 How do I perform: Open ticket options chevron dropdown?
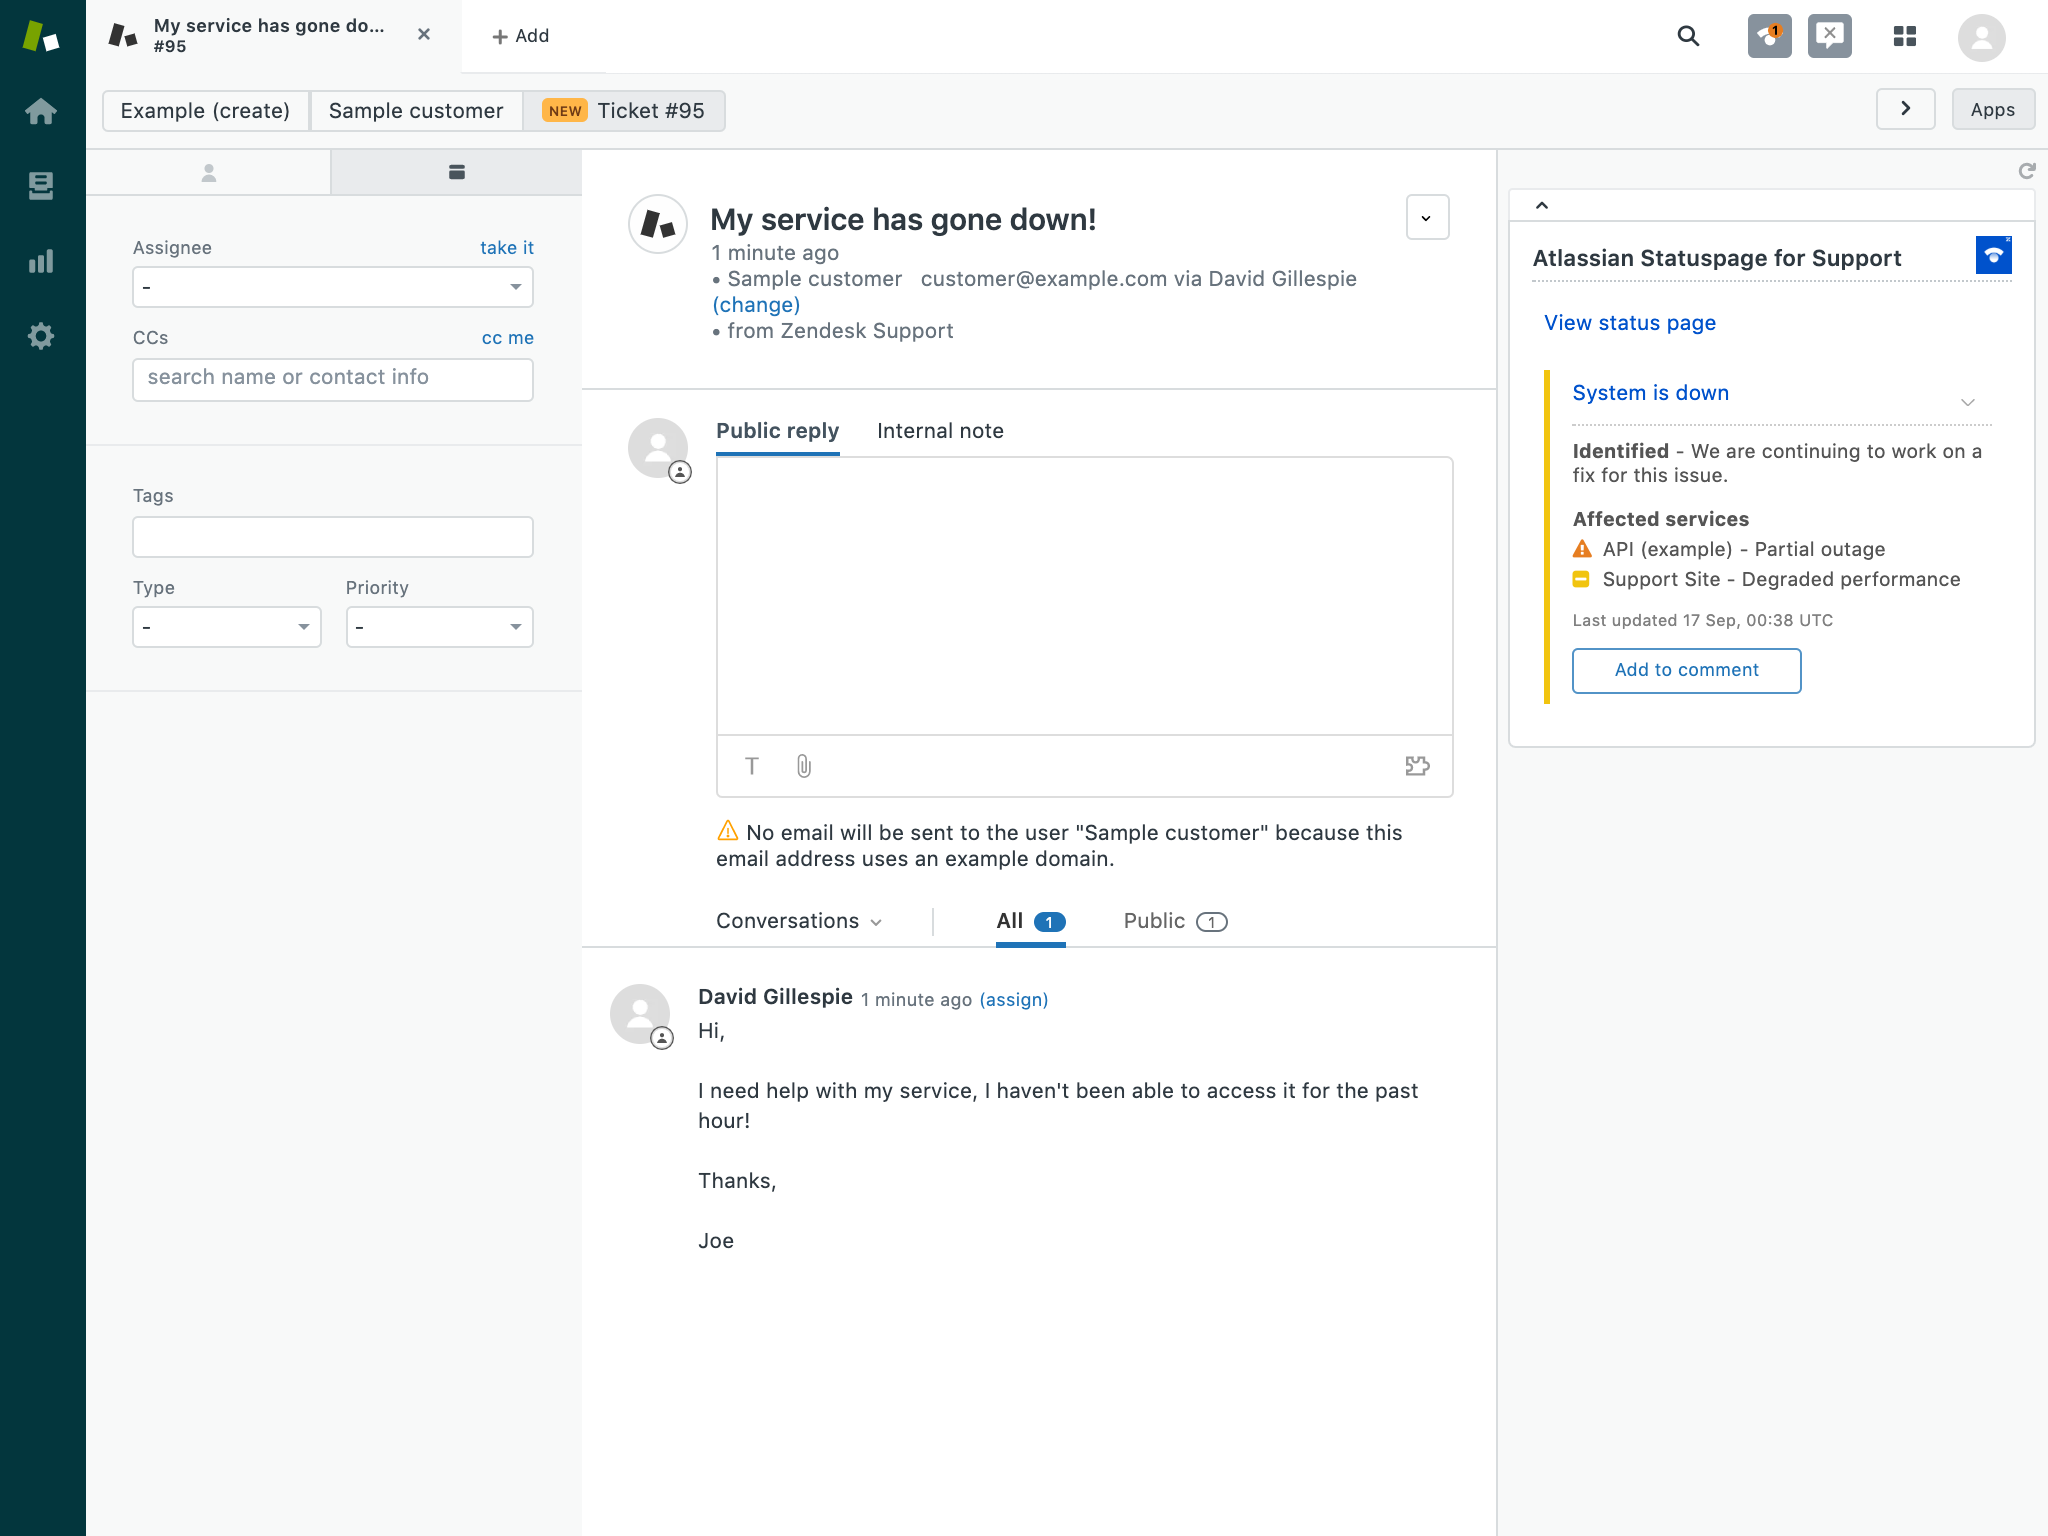click(x=1427, y=218)
